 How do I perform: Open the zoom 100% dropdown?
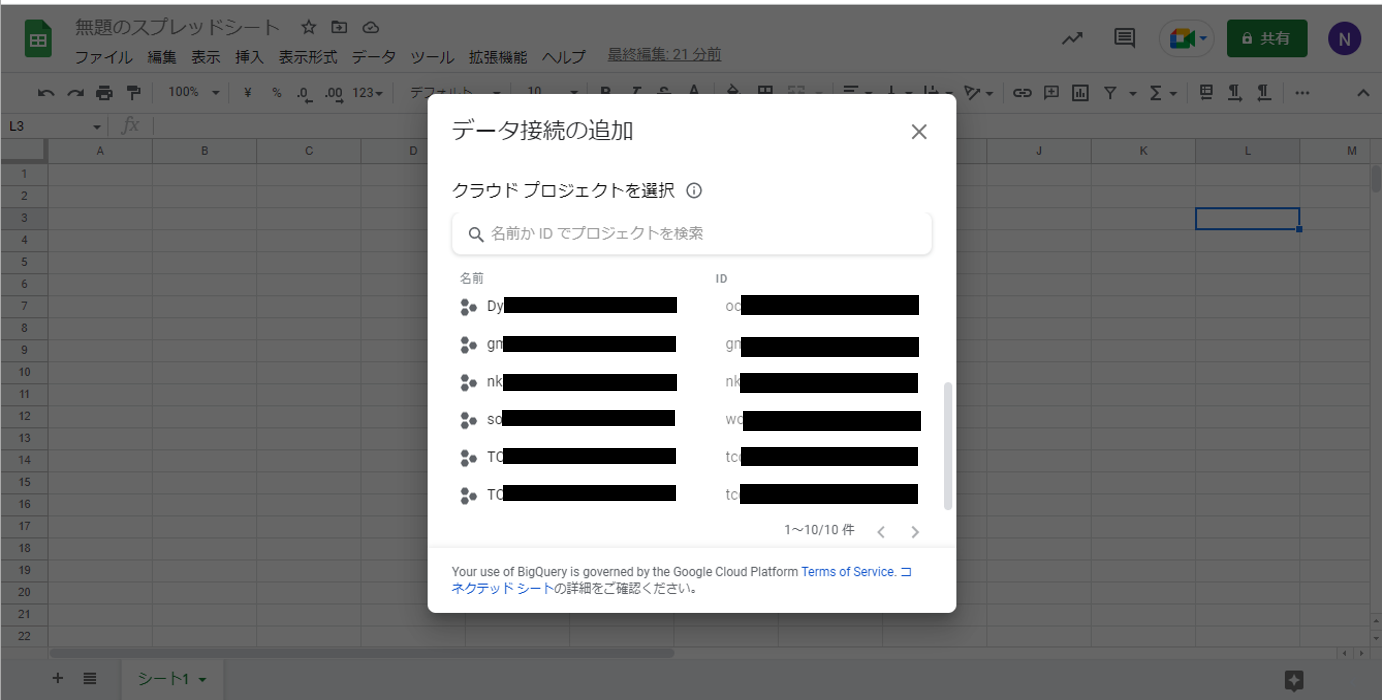click(193, 93)
